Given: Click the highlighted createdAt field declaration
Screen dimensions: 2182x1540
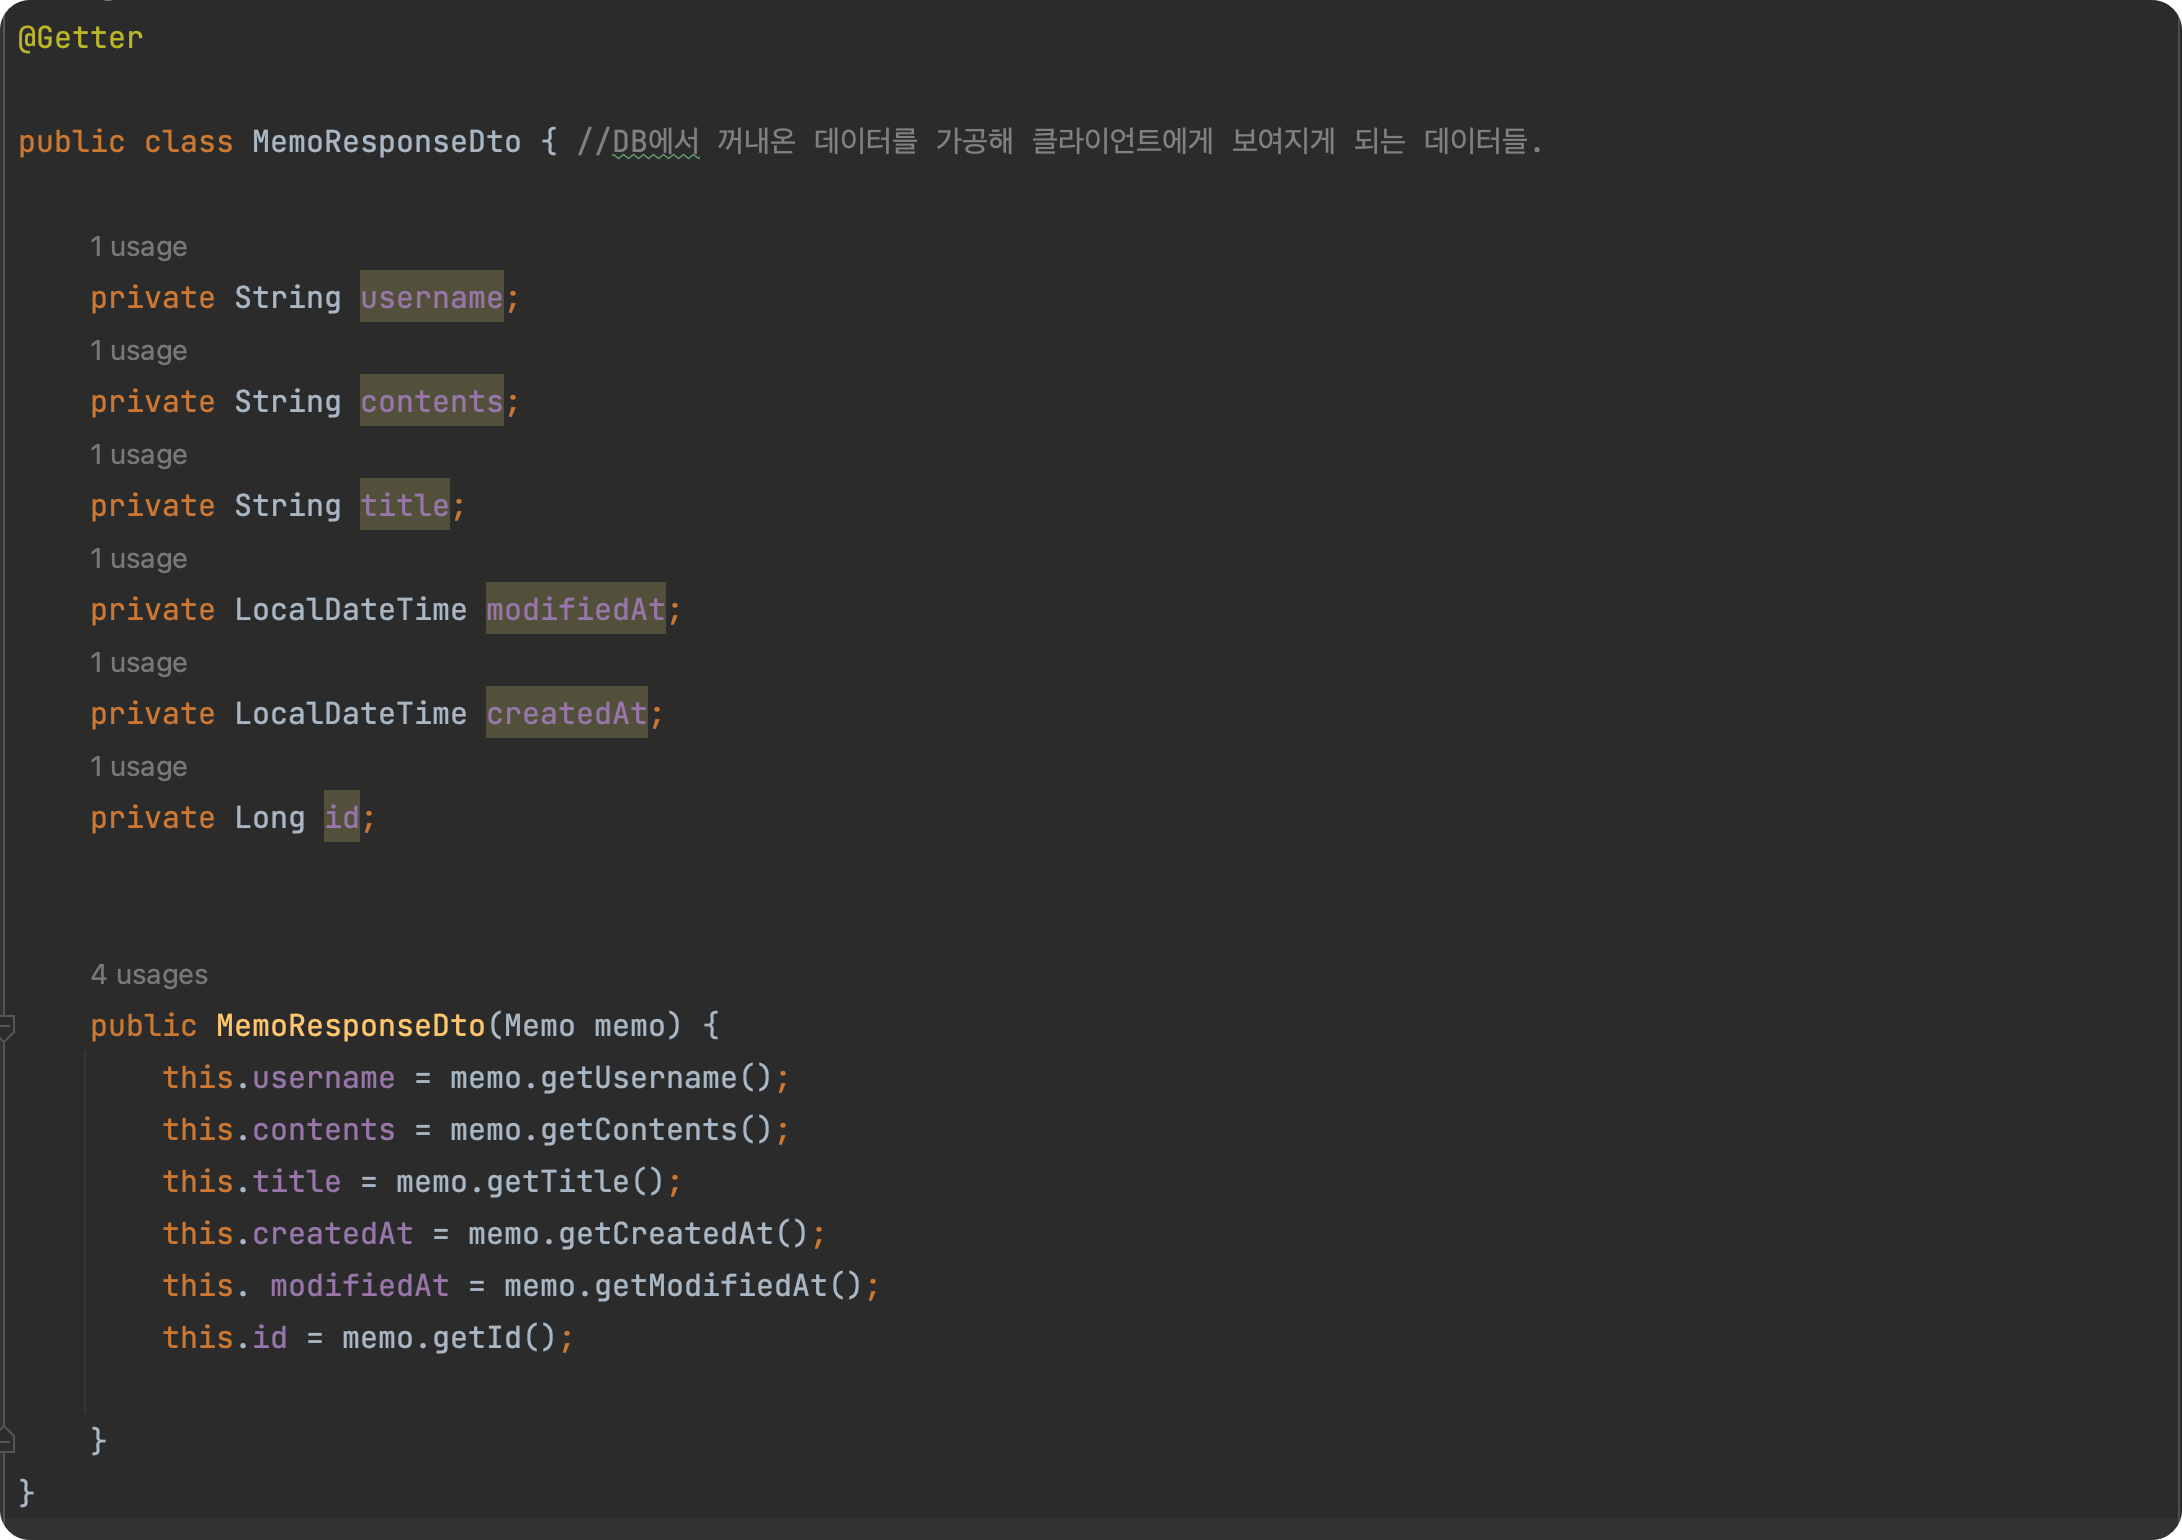Looking at the screenshot, I should pos(566,714).
